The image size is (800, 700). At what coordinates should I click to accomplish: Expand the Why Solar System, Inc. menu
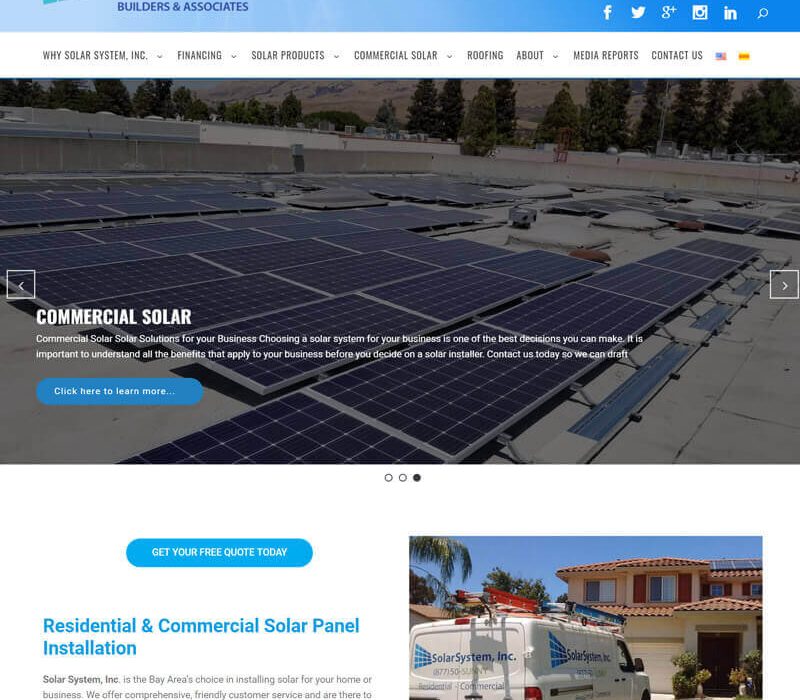click(x=102, y=56)
